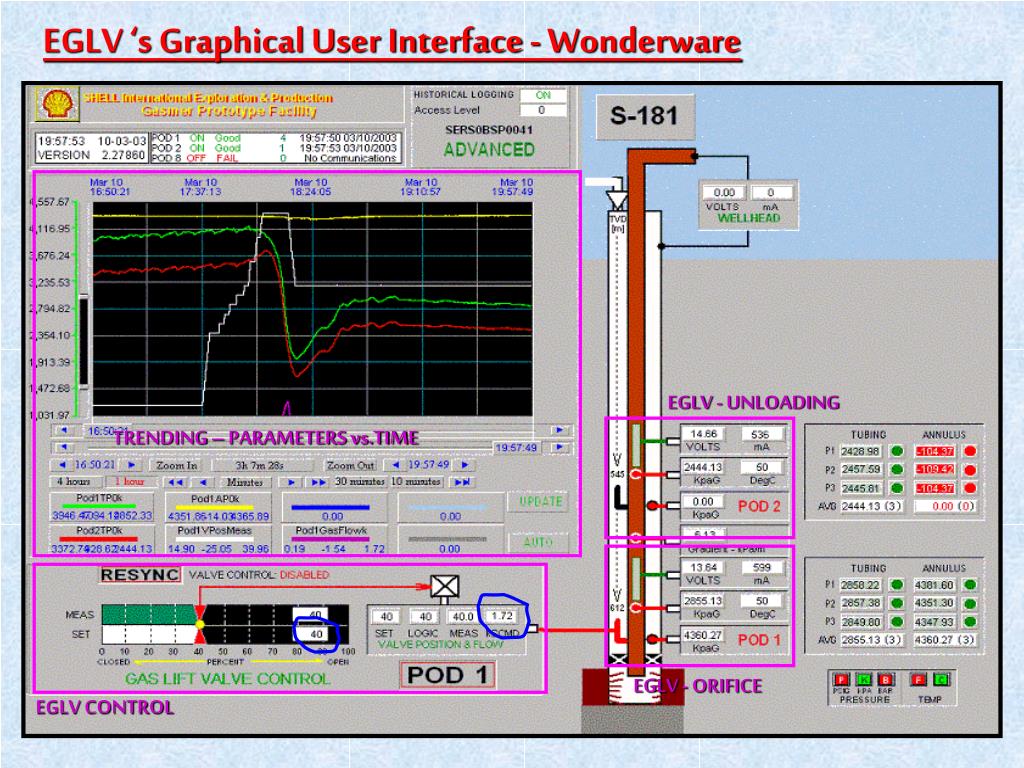This screenshot has height=768, width=1024.
Task: Click vertical scale slider left of trend
Action: [x=84, y=342]
